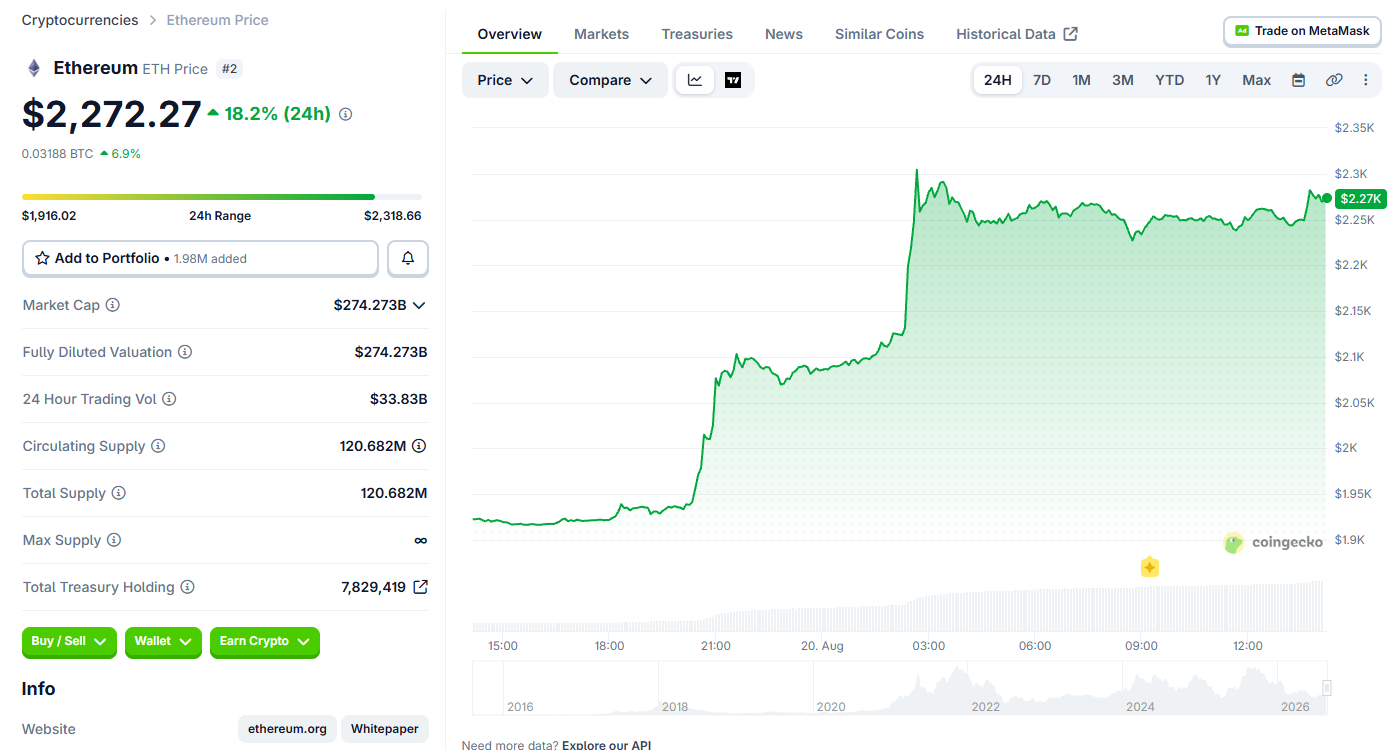Viewport: 1396px width, 750px height.
Task: Click the chart navigator right handle
Action: 1327,687
